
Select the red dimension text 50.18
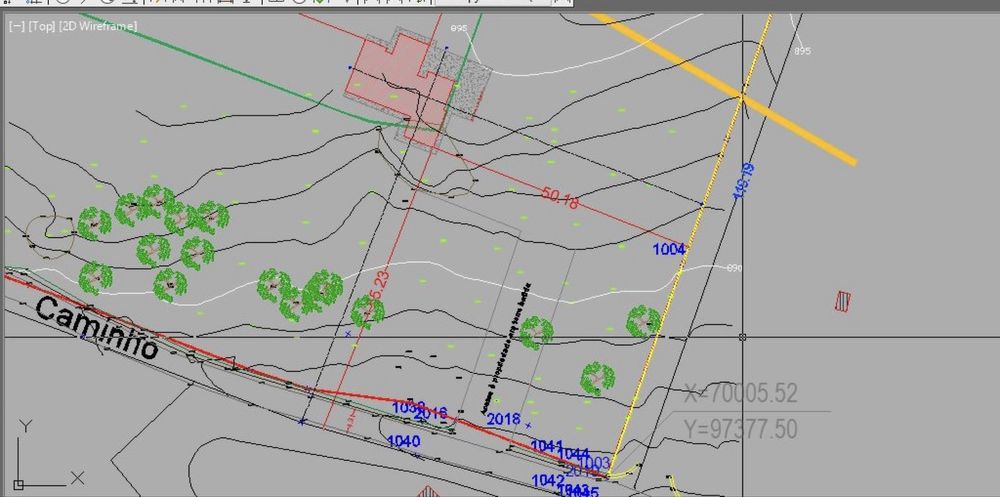[x=560, y=198]
